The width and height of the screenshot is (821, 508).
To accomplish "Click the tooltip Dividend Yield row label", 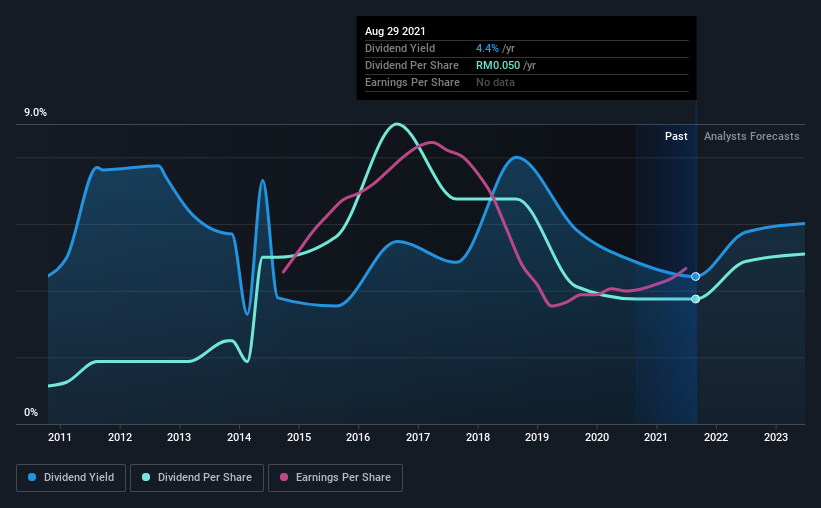I will point(400,48).
